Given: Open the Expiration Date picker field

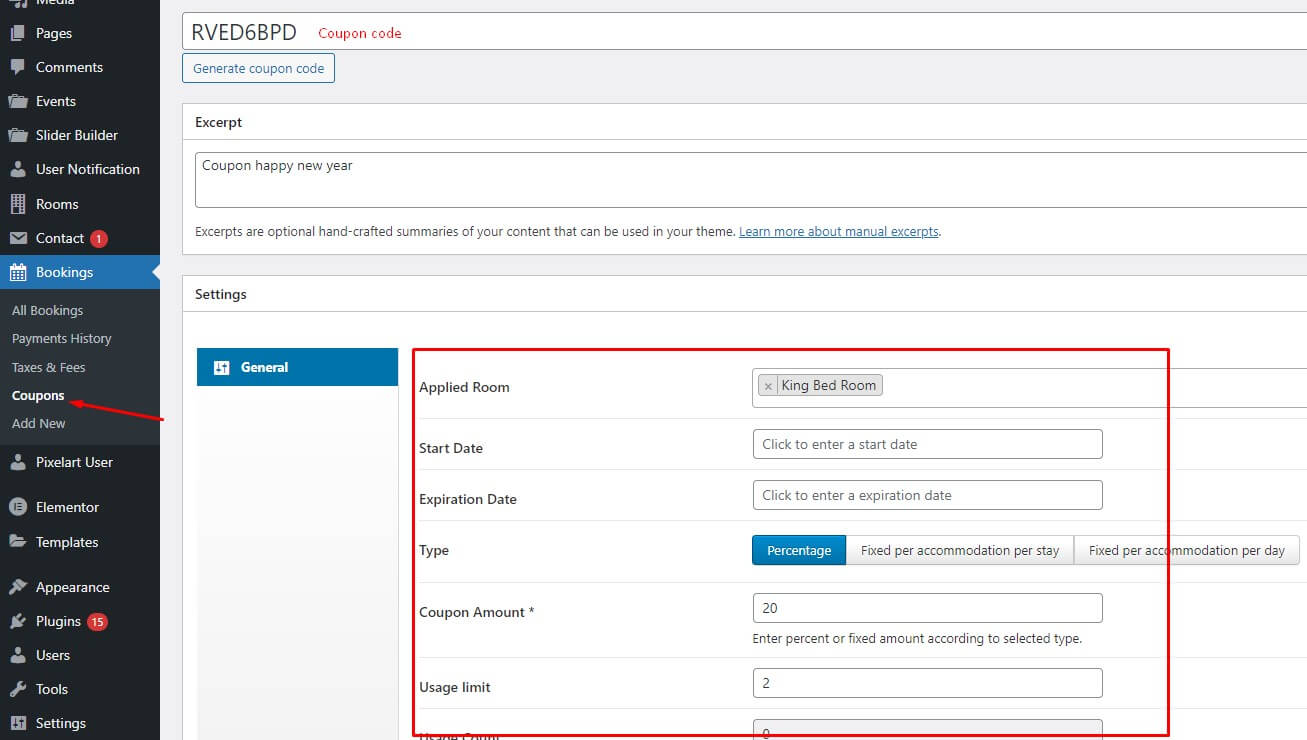Looking at the screenshot, I should (927, 495).
